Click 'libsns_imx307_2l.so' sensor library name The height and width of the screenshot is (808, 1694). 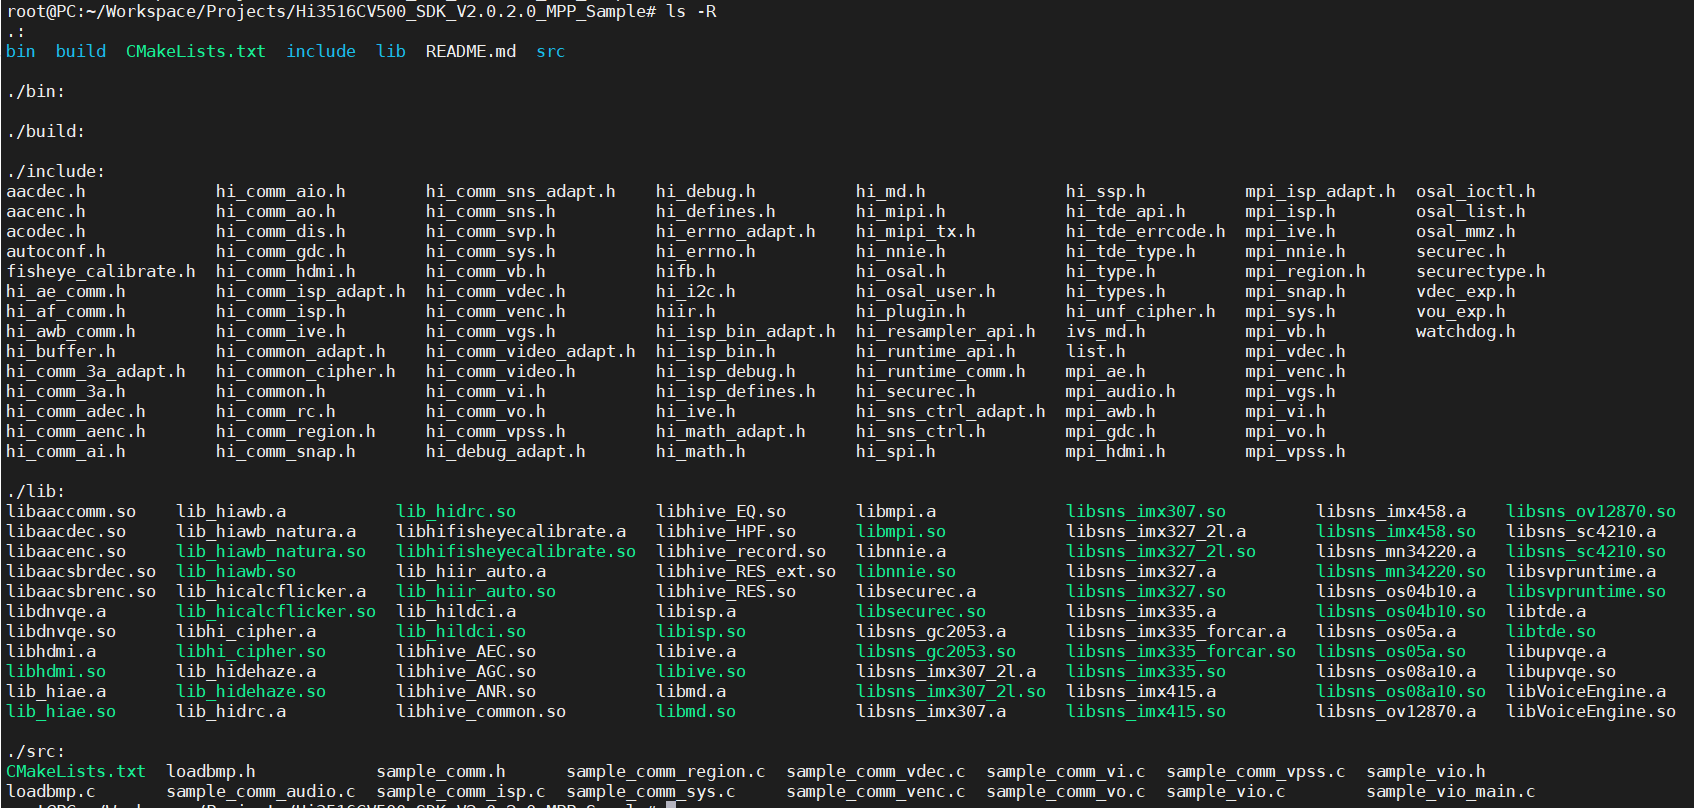pos(951,691)
